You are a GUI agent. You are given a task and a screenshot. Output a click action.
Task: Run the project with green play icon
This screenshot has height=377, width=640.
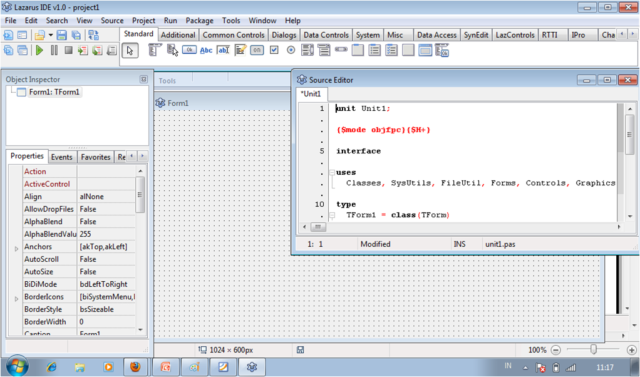point(40,50)
